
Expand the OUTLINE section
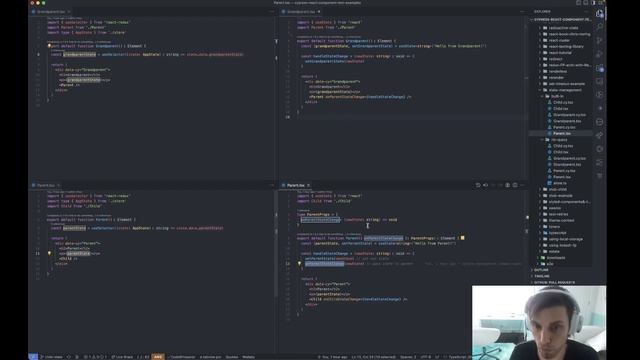point(542,270)
